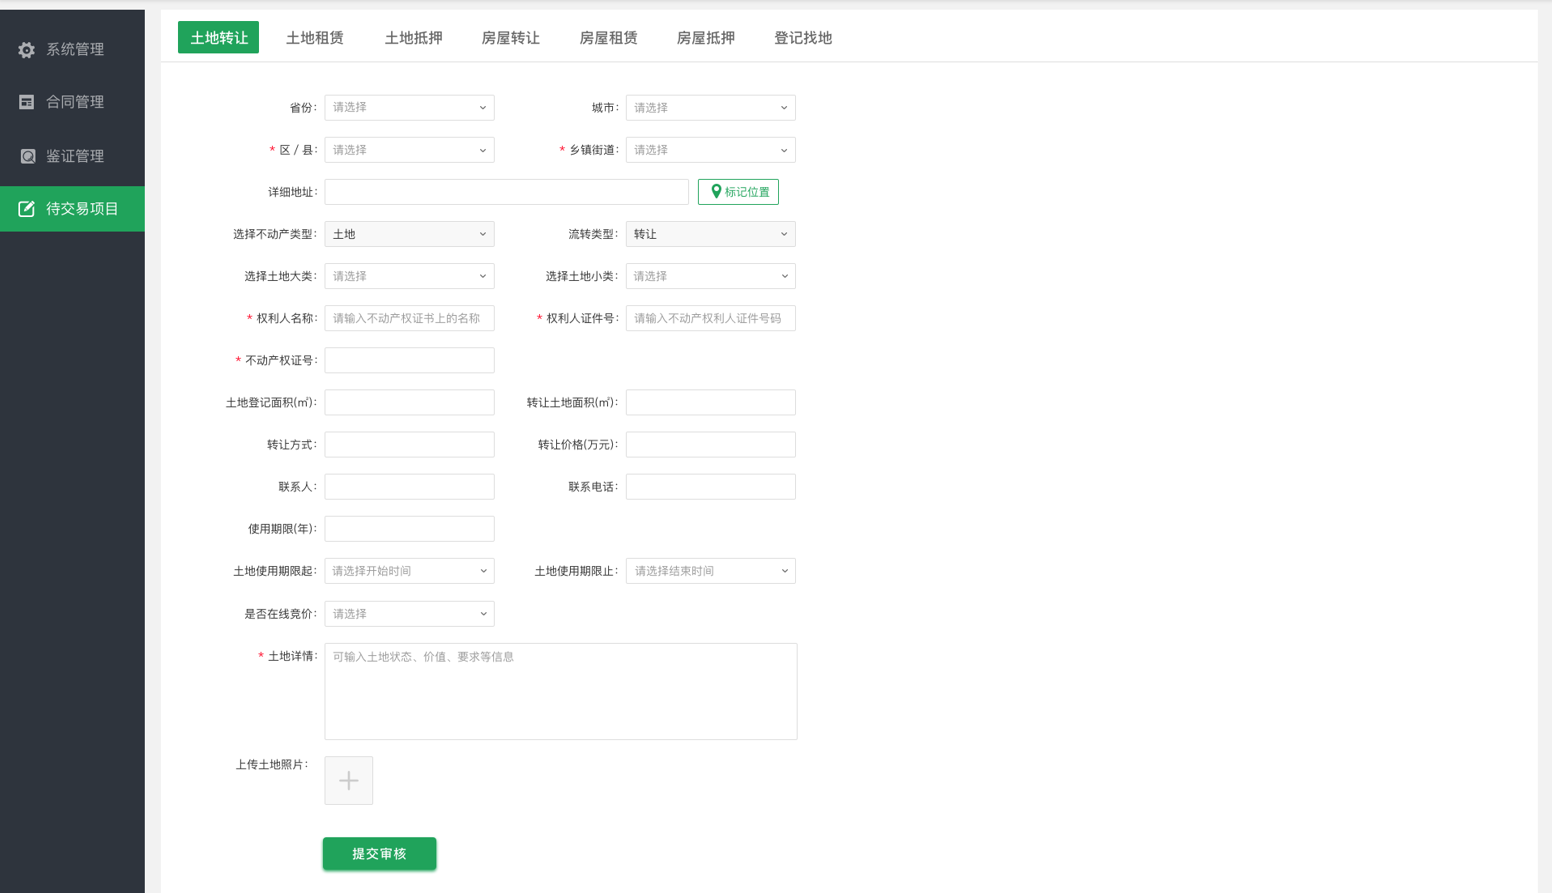Switch to the 土地租赁 tab
The width and height of the screenshot is (1552, 893).
click(315, 38)
